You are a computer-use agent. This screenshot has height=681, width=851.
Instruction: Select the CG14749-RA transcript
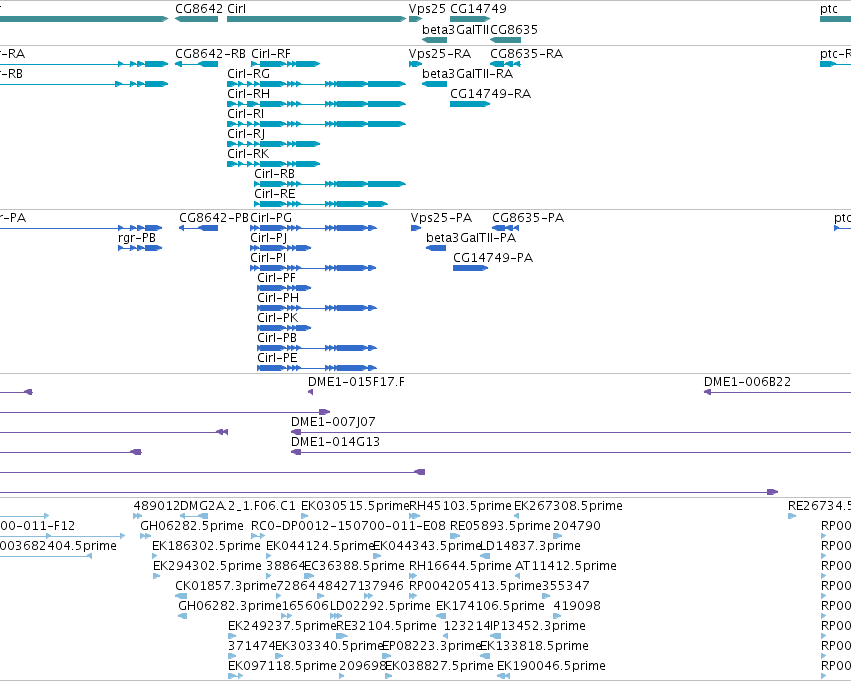click(470, 104)
